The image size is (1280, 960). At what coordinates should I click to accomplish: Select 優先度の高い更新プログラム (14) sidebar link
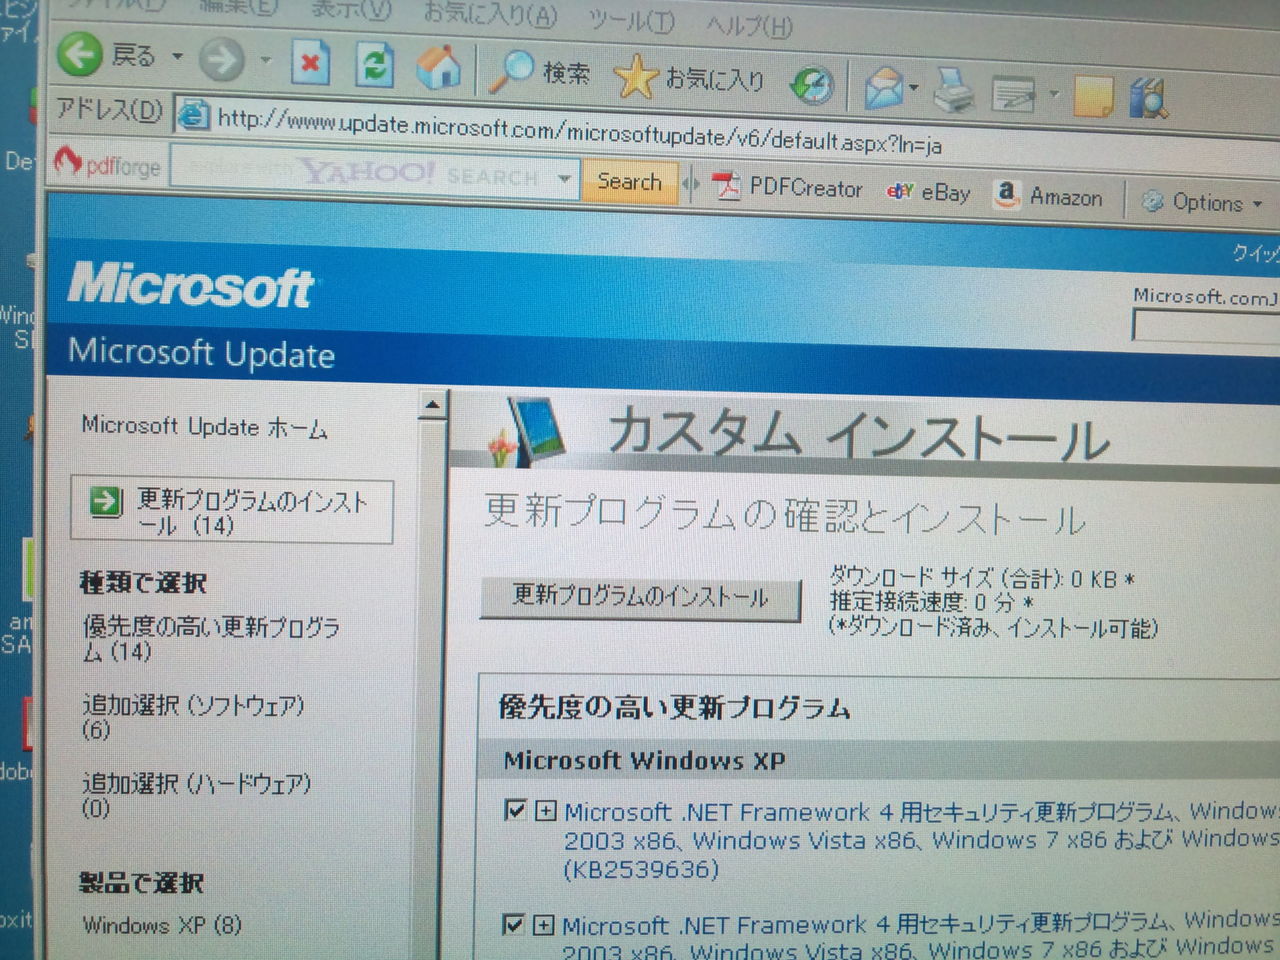point(211,639)
